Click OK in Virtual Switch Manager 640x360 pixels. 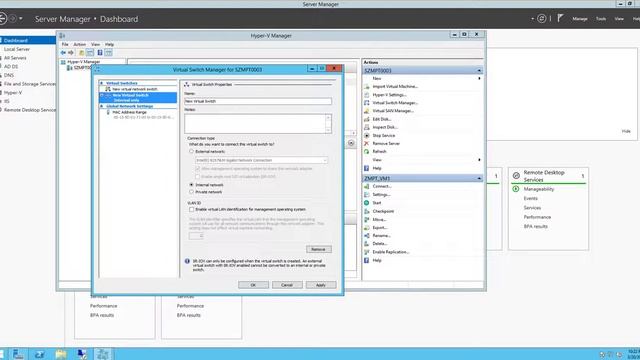(x=253, y=285)
